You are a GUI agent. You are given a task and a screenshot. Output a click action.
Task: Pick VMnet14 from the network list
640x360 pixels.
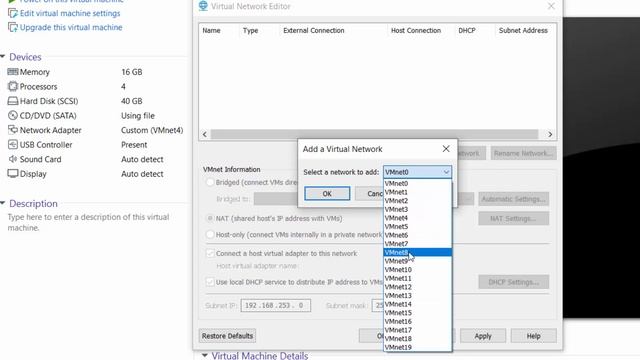click(417, 304)
